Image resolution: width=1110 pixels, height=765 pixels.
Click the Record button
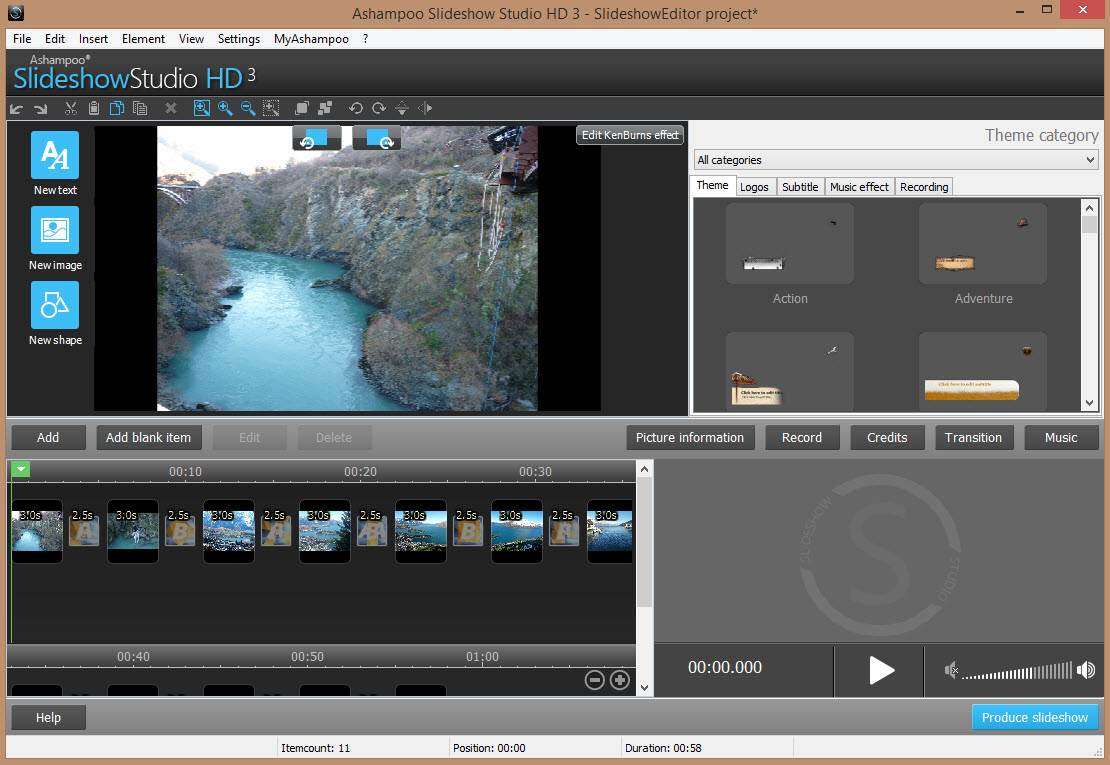click(802, 437)
